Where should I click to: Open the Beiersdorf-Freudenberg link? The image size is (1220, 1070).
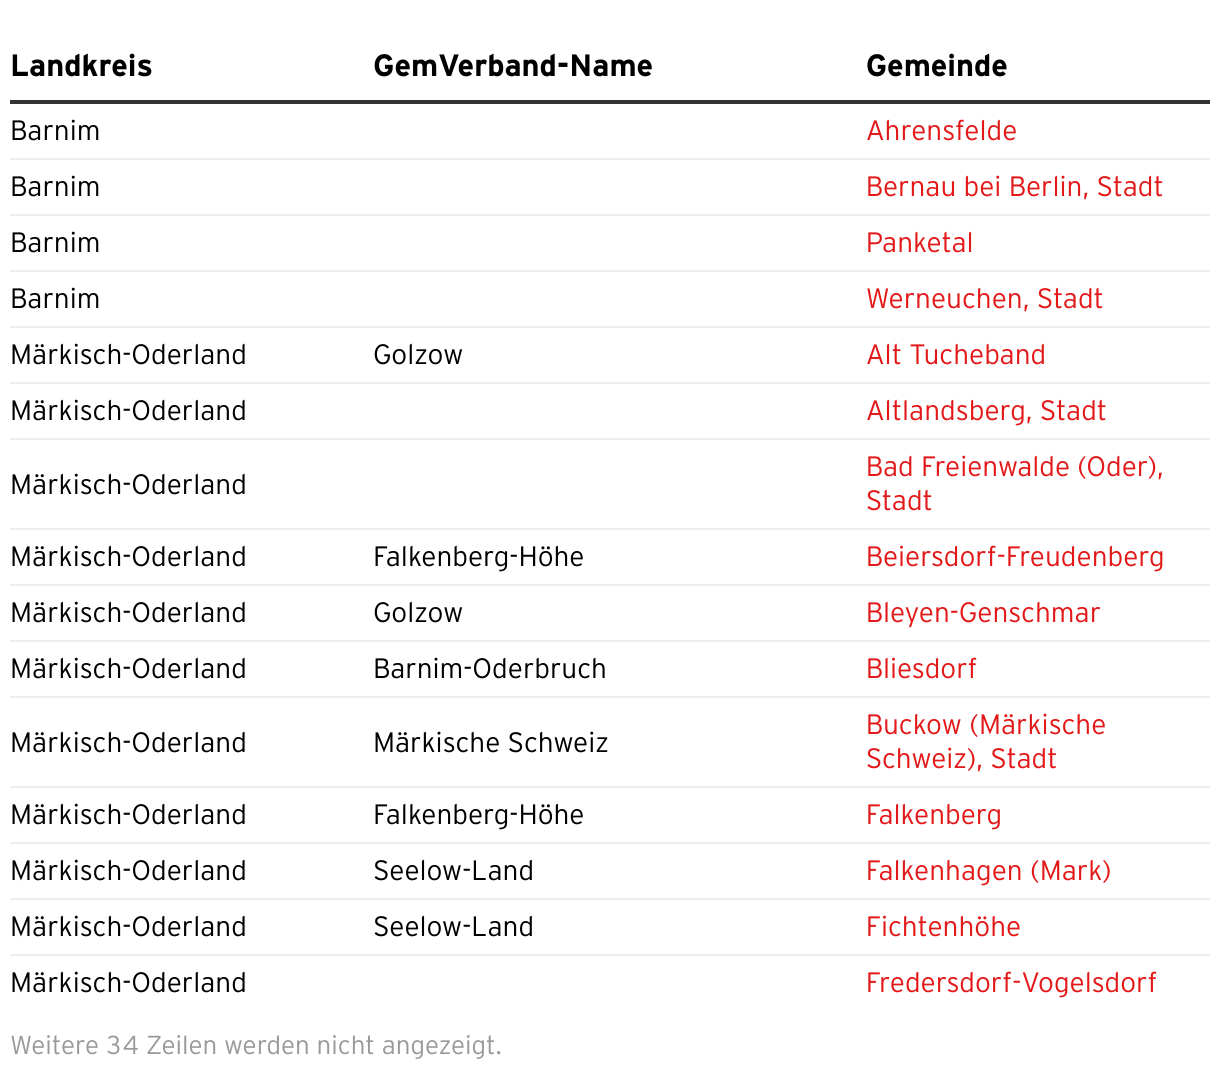(x=1014, y=557)
